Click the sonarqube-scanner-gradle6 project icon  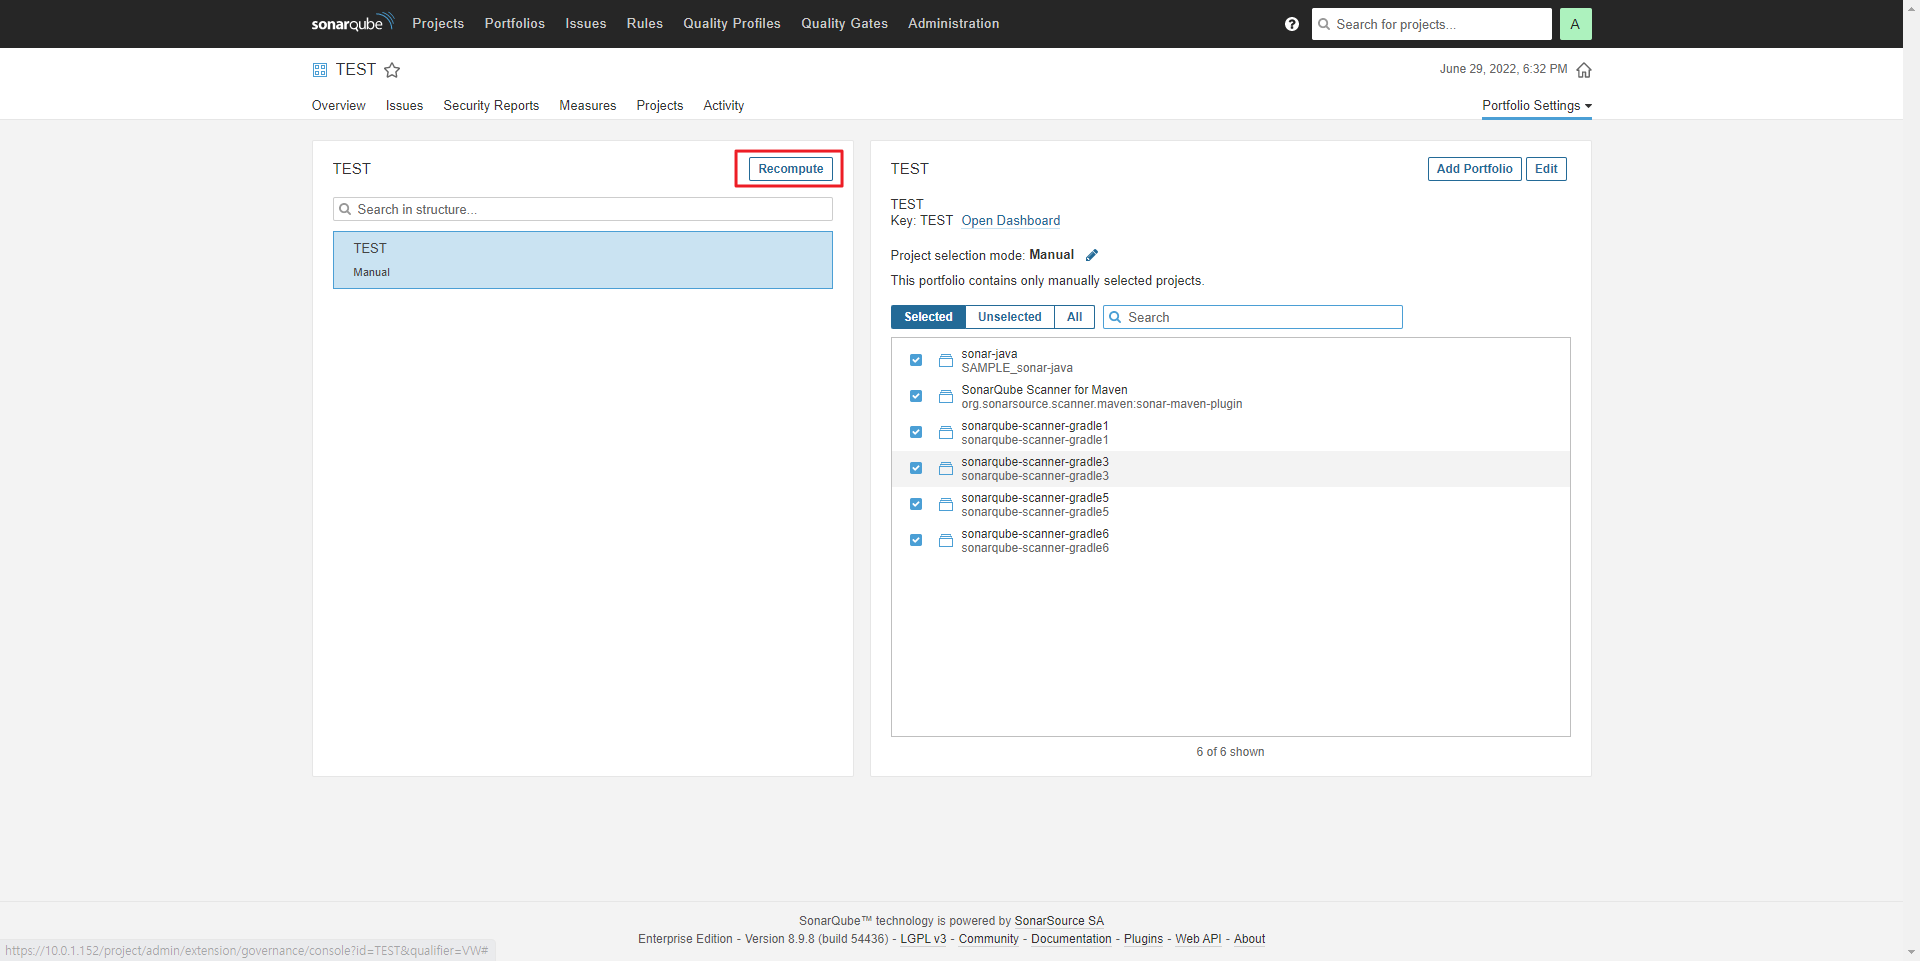point(945,540)
